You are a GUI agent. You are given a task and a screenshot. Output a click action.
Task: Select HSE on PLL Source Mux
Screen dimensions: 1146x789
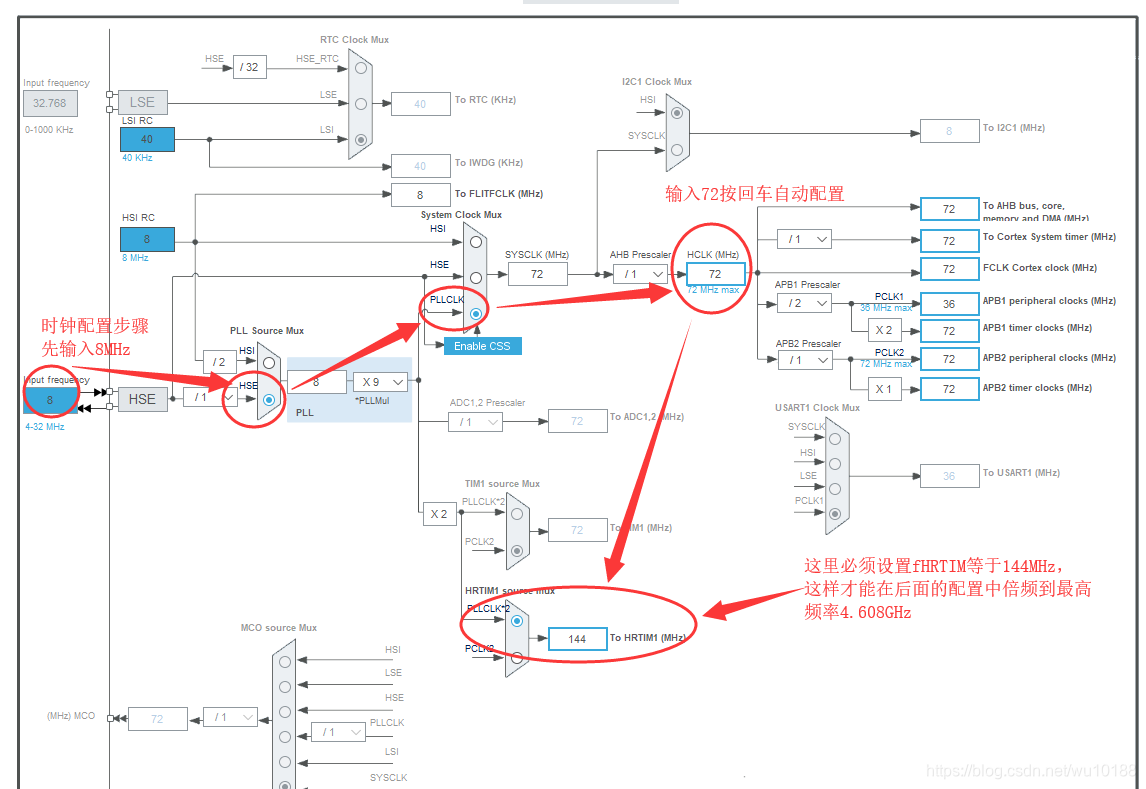pyautogui.click(x=269, y=400)
